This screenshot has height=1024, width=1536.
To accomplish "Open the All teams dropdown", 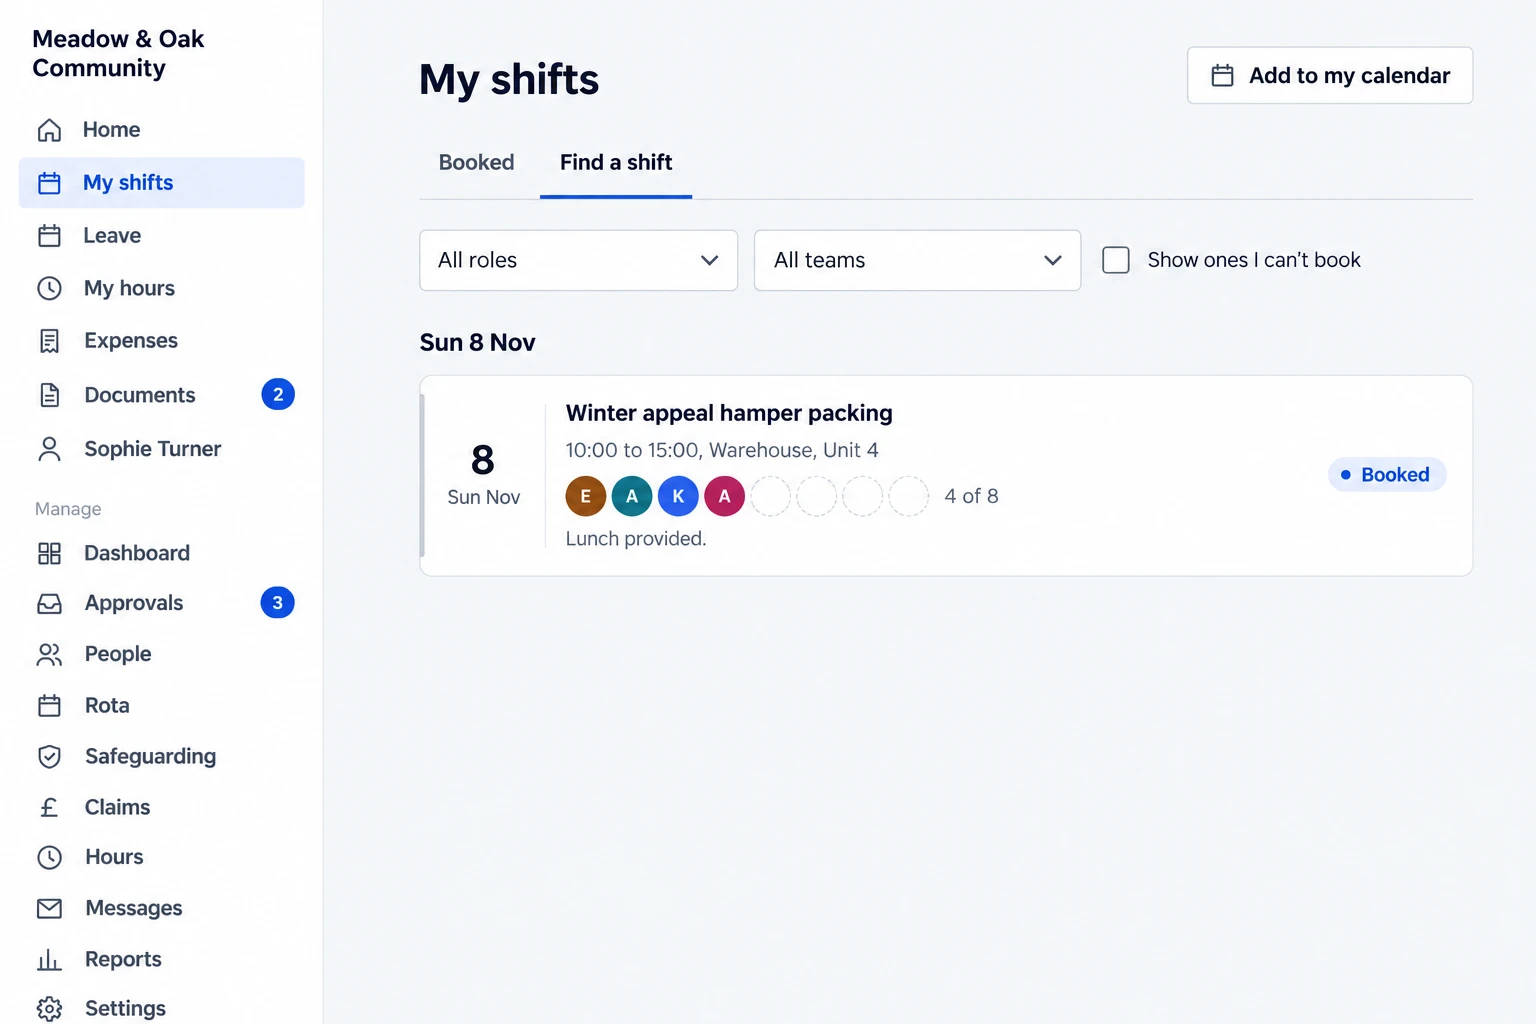I will click(917, 261).
